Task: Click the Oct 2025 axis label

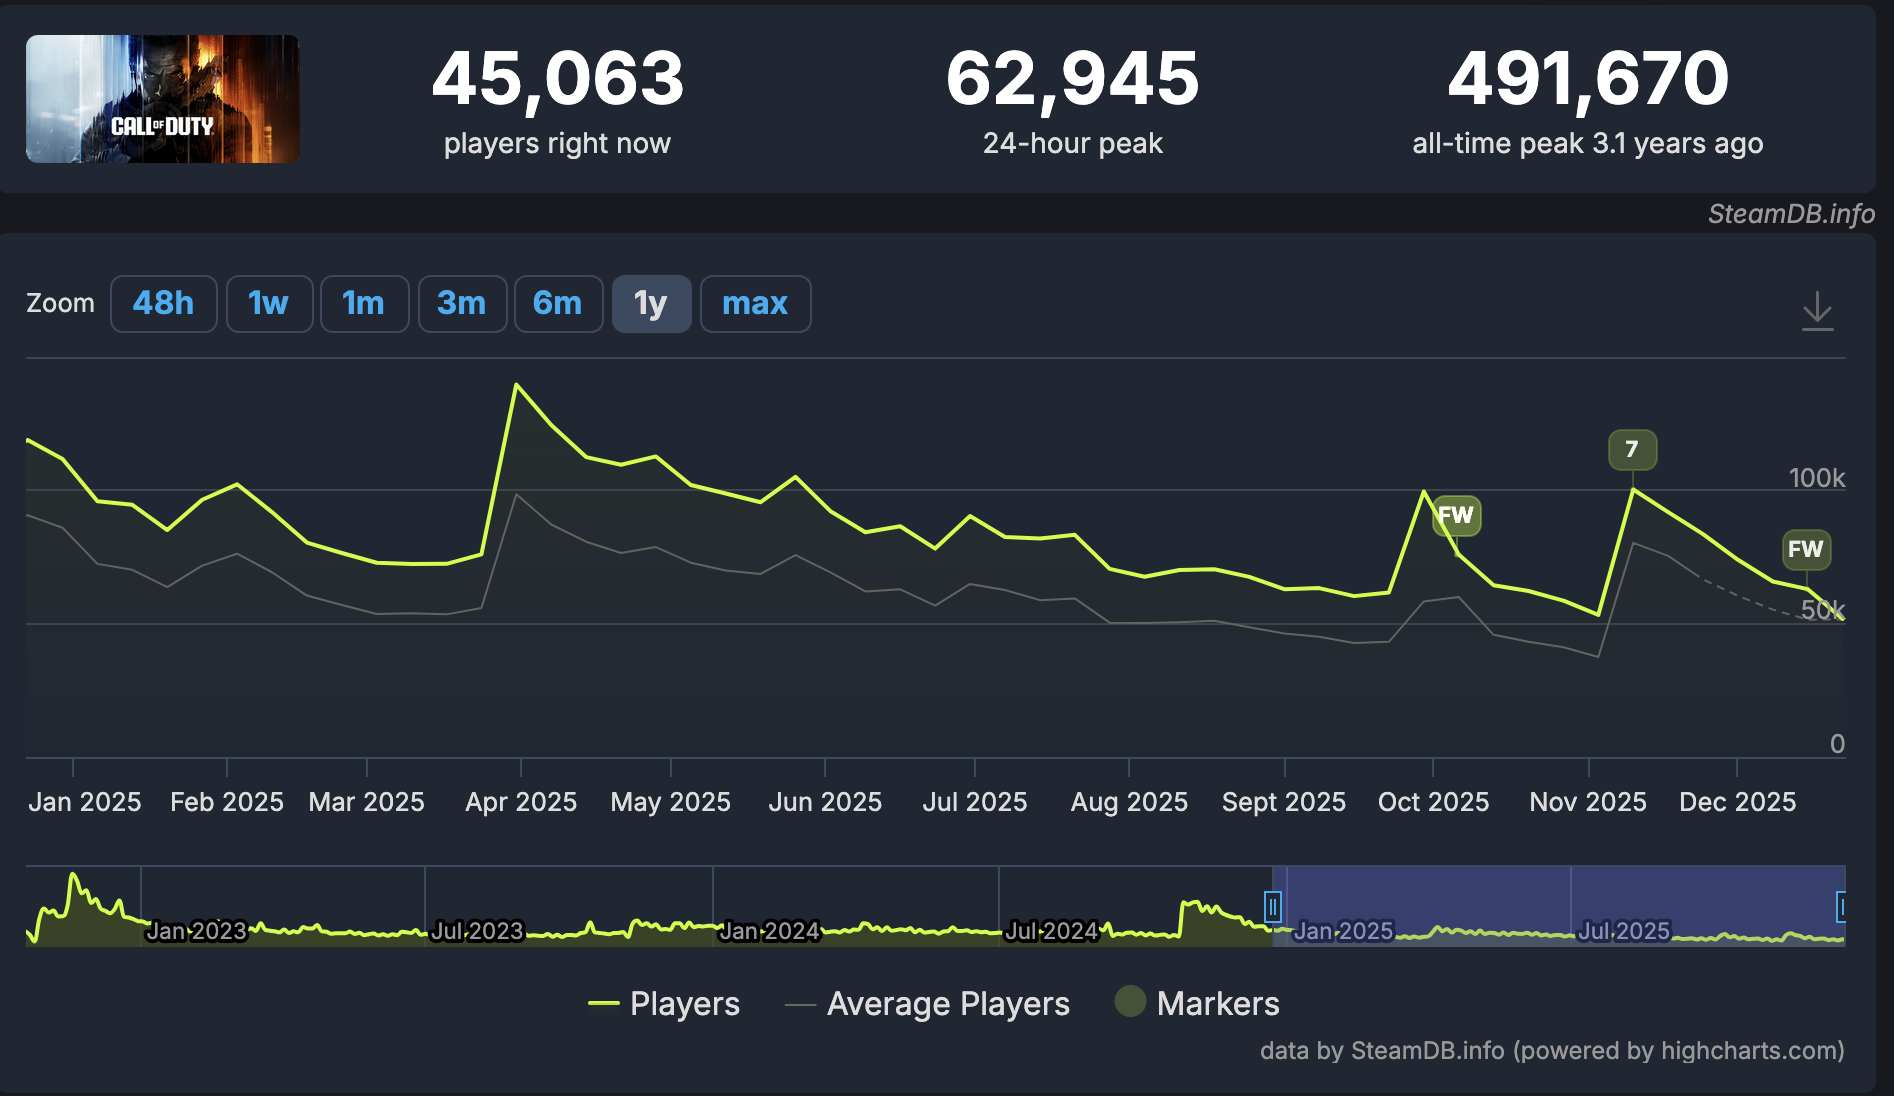Action: pos(1433,802)
